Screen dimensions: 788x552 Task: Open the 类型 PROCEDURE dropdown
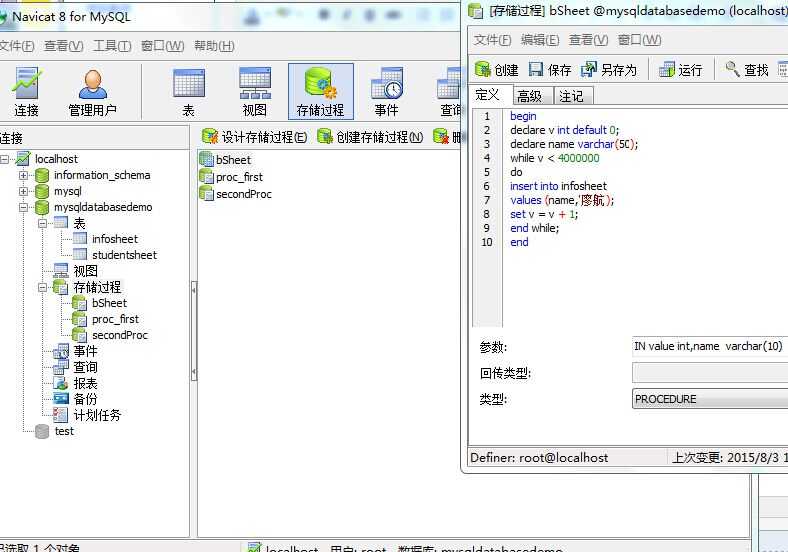click(x=710, y=399)
